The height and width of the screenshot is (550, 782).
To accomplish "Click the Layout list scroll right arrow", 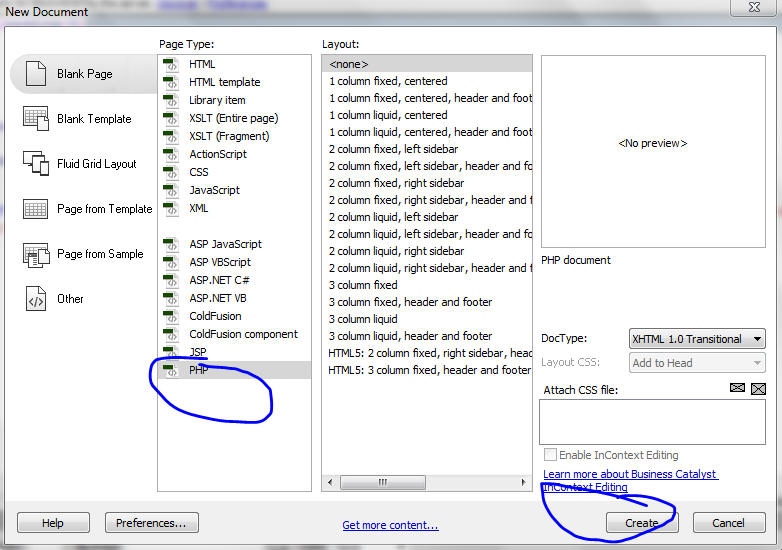I will (523, 482).
